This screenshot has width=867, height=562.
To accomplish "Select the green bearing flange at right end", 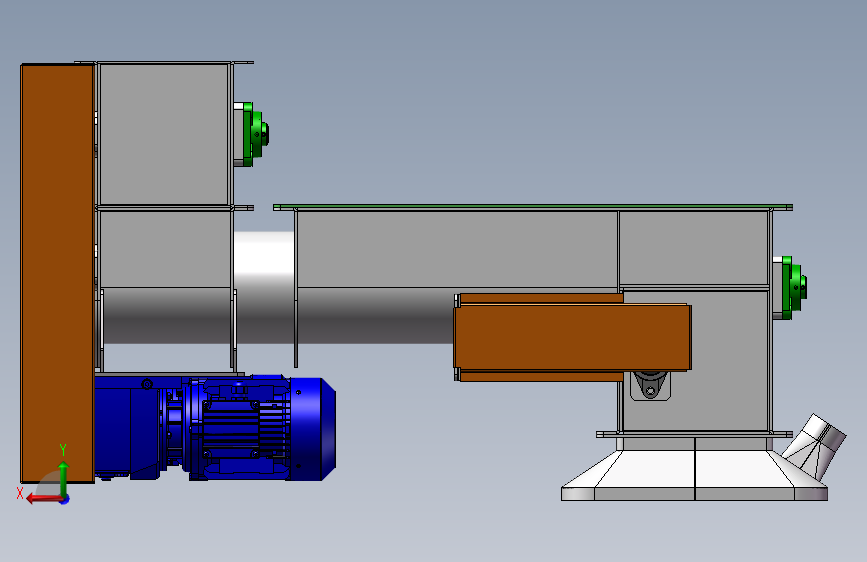I will tap(794, 288).
